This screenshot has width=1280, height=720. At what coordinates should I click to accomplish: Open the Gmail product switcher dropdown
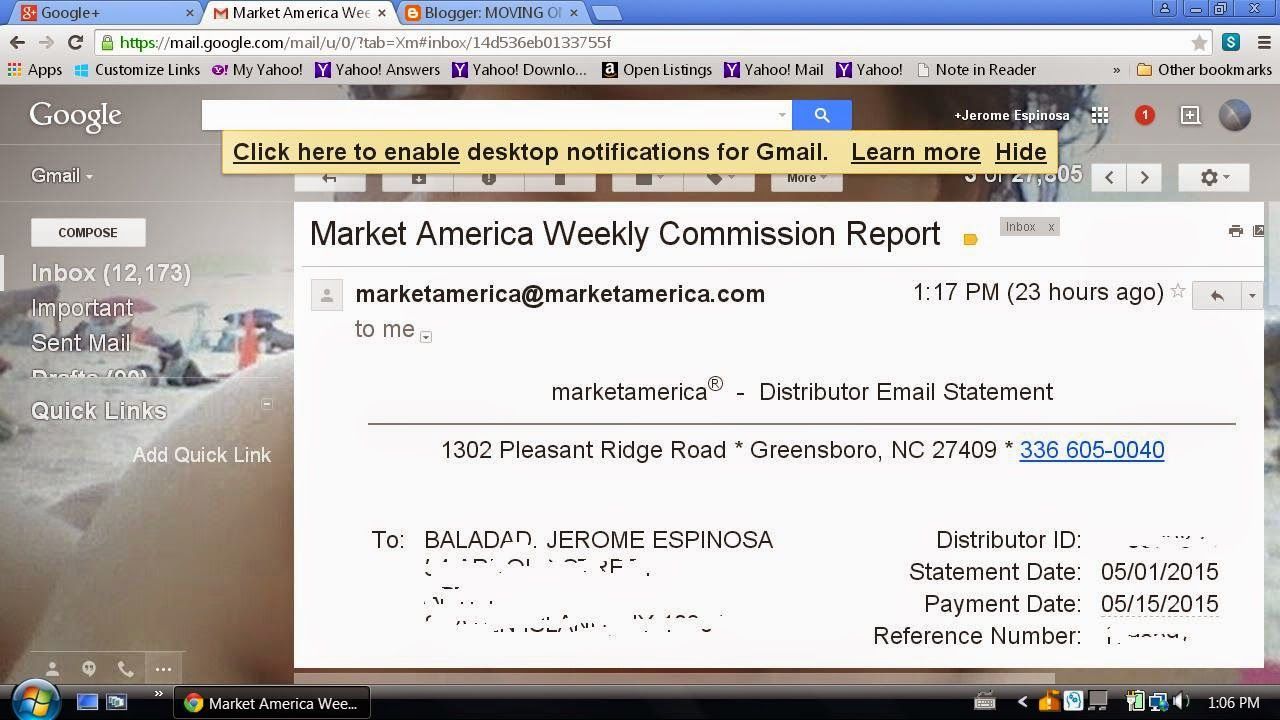click(x=62, y=176)
